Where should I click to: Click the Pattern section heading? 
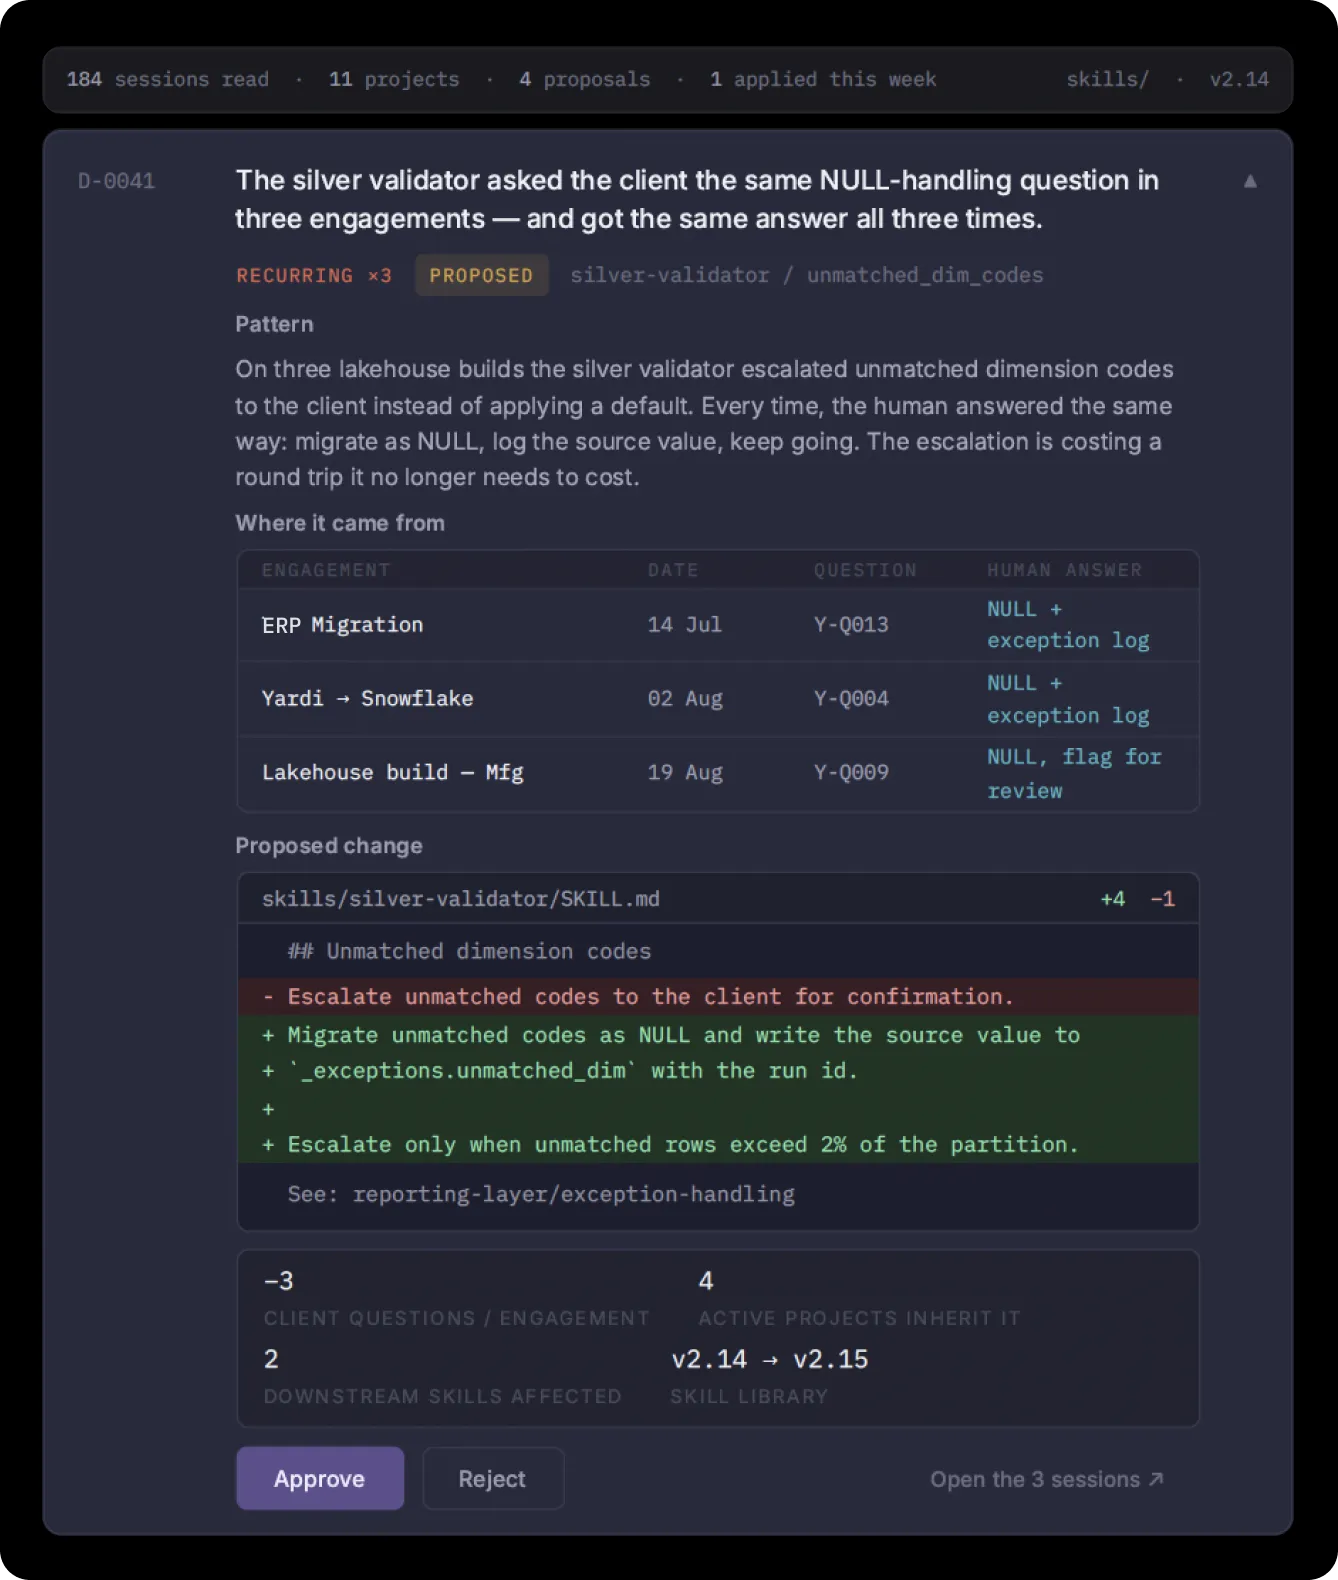[x=274, y=324]
